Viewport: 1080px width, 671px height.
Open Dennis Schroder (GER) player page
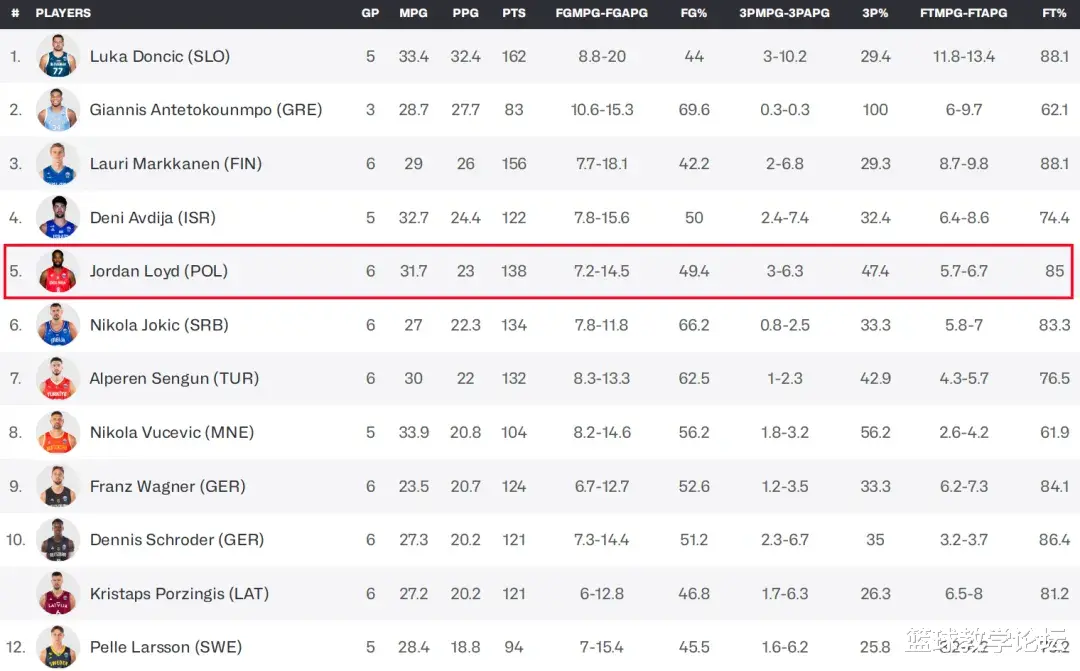pyautogui.click(x=177, y=539)
